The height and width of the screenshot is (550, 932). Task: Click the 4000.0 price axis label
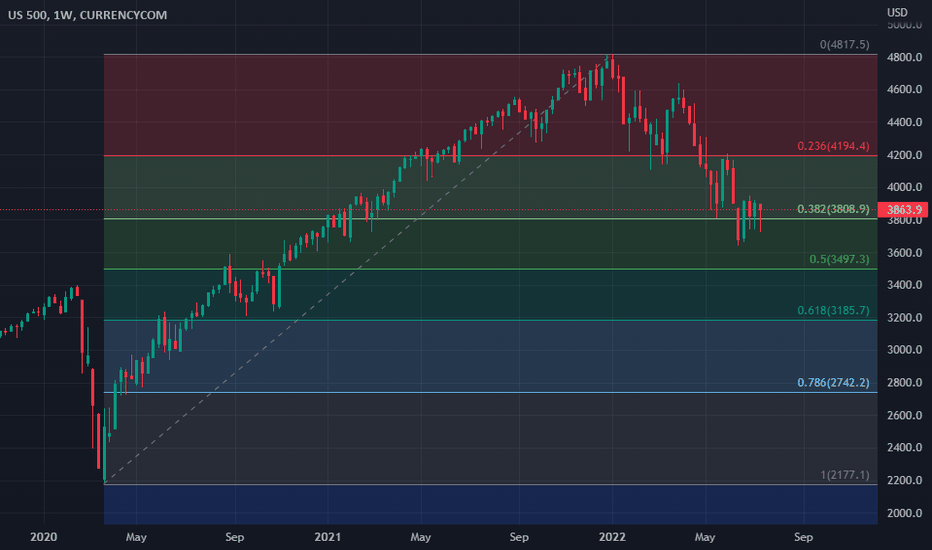tap(904, 187)
